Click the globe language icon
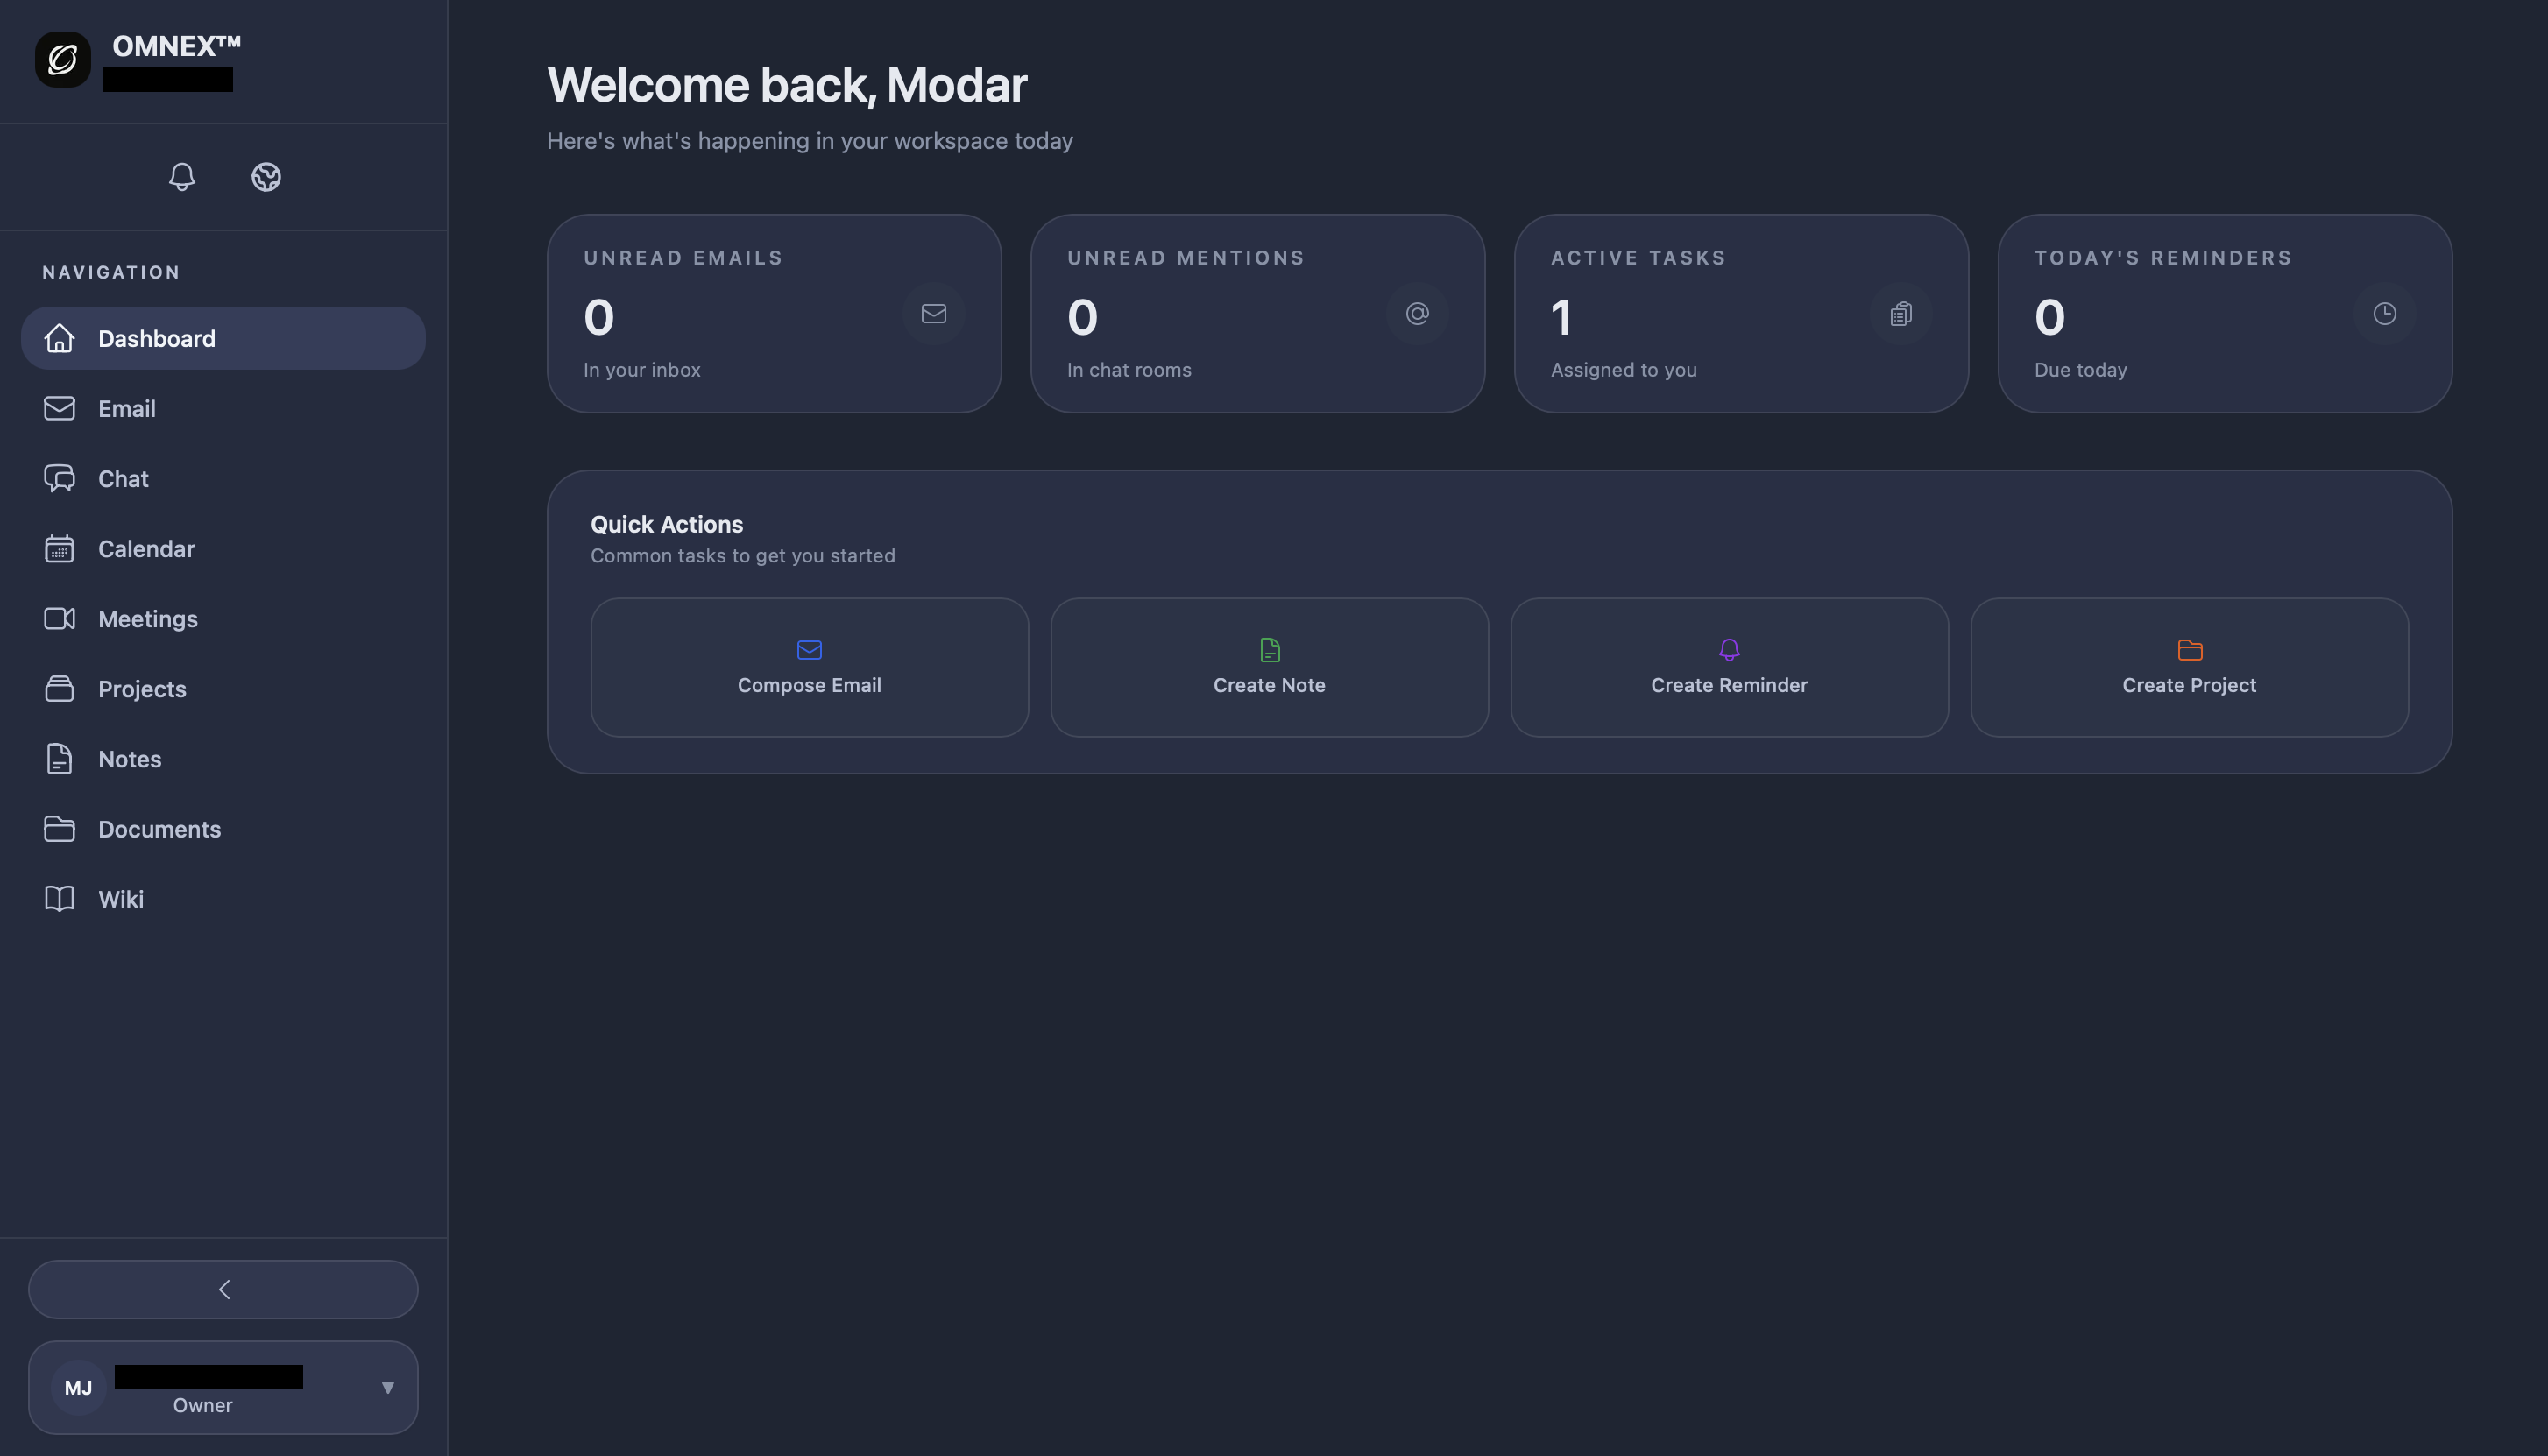This screenshot has width=2548, height=1456. [x=265, y=177]
